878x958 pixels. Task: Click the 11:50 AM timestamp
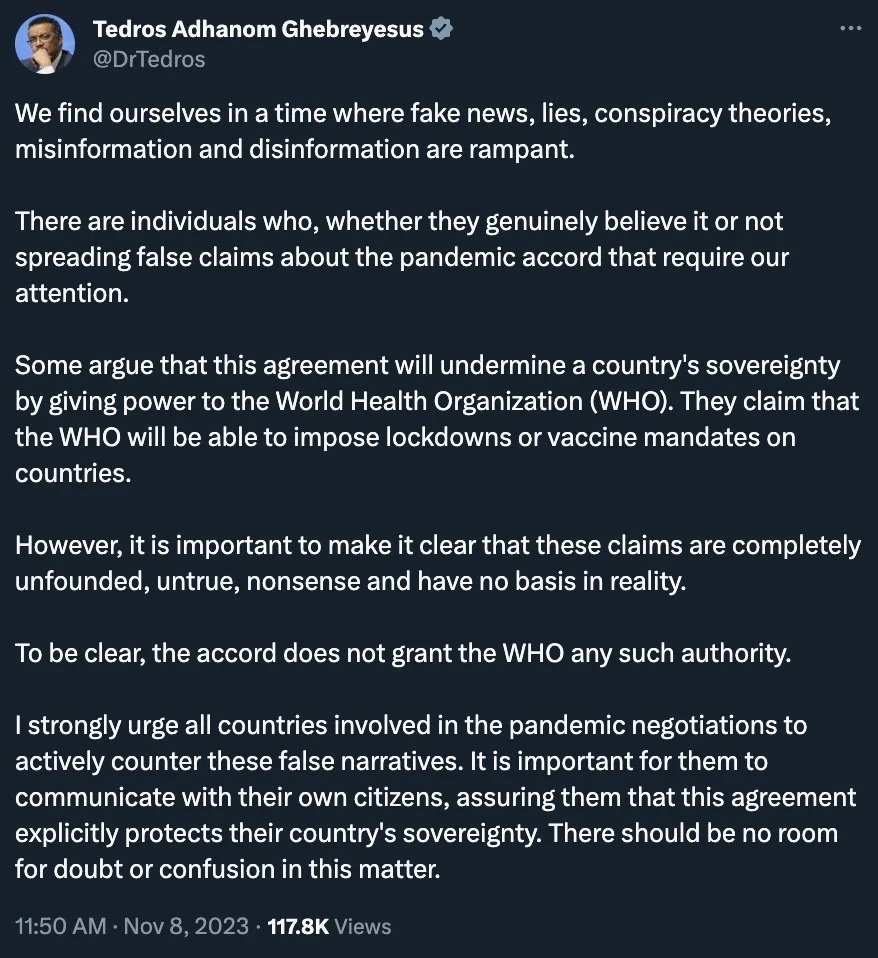[x=60, y=926]
